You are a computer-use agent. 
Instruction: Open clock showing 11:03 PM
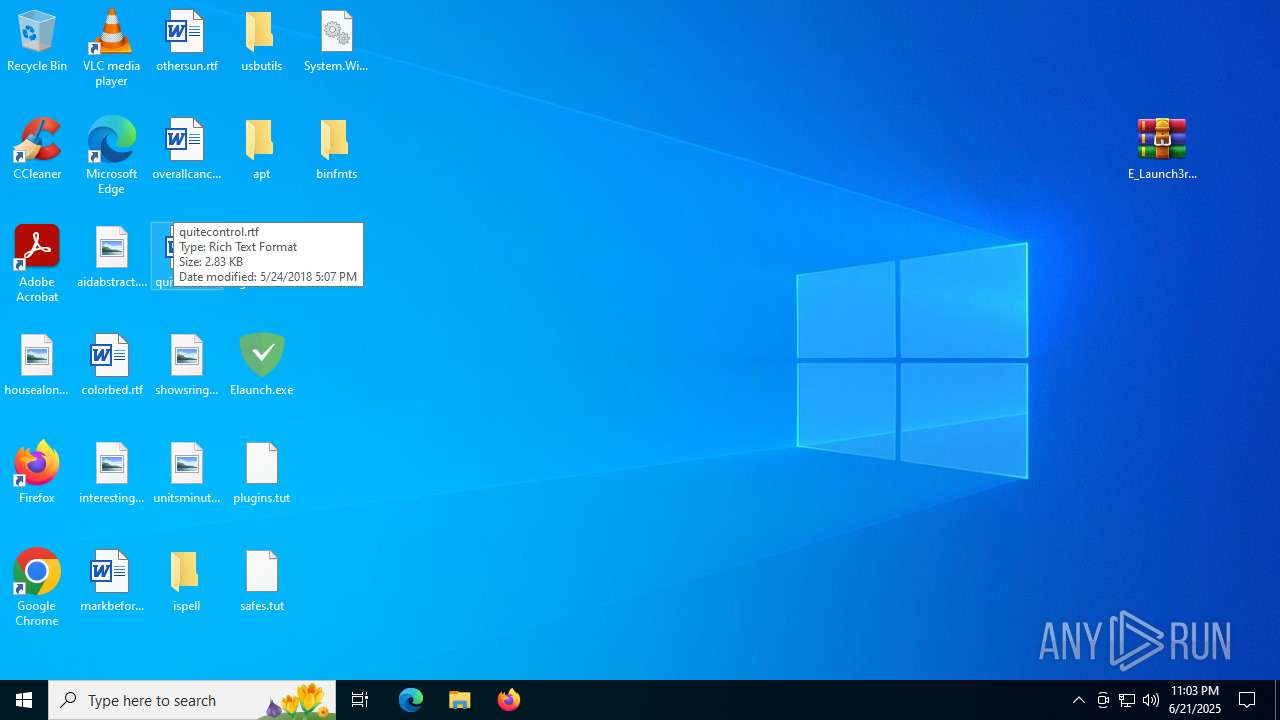pyautogui.click(x=1195, y=700)
